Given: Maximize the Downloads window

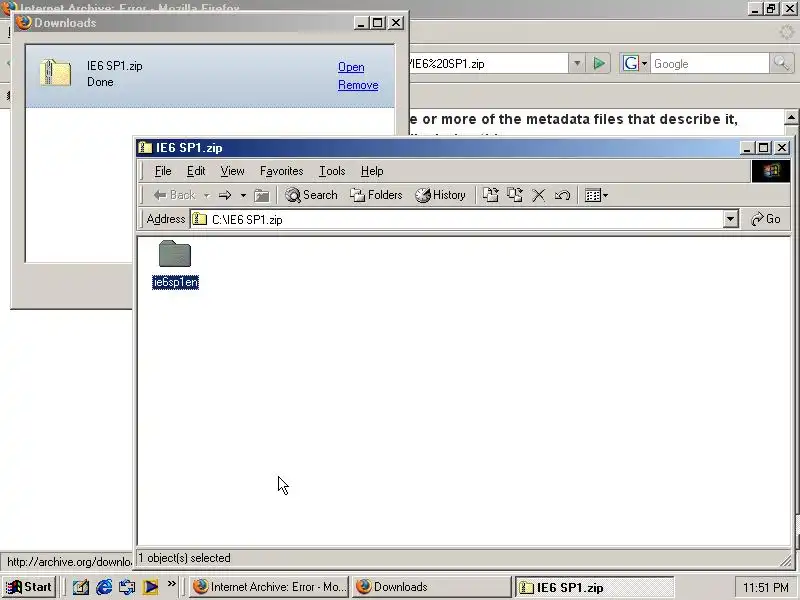Looking at the screenshot, I should pyautogui.click(x=378, y=22).
